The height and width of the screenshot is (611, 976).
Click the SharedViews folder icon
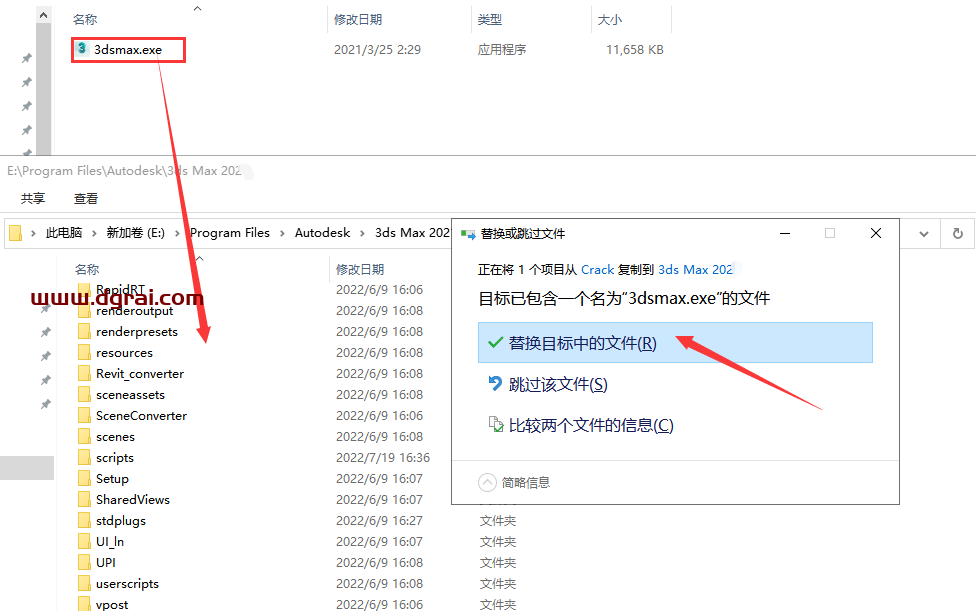click(84, 500)
